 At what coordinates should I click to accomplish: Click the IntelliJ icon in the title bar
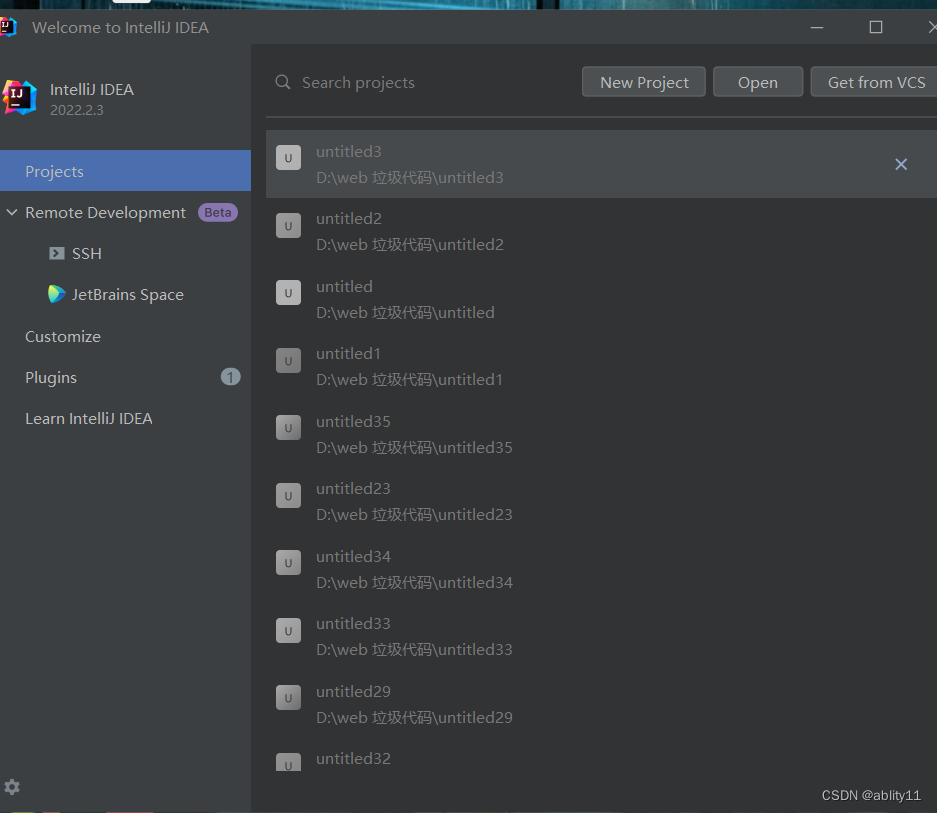click(x=8, y=27)
